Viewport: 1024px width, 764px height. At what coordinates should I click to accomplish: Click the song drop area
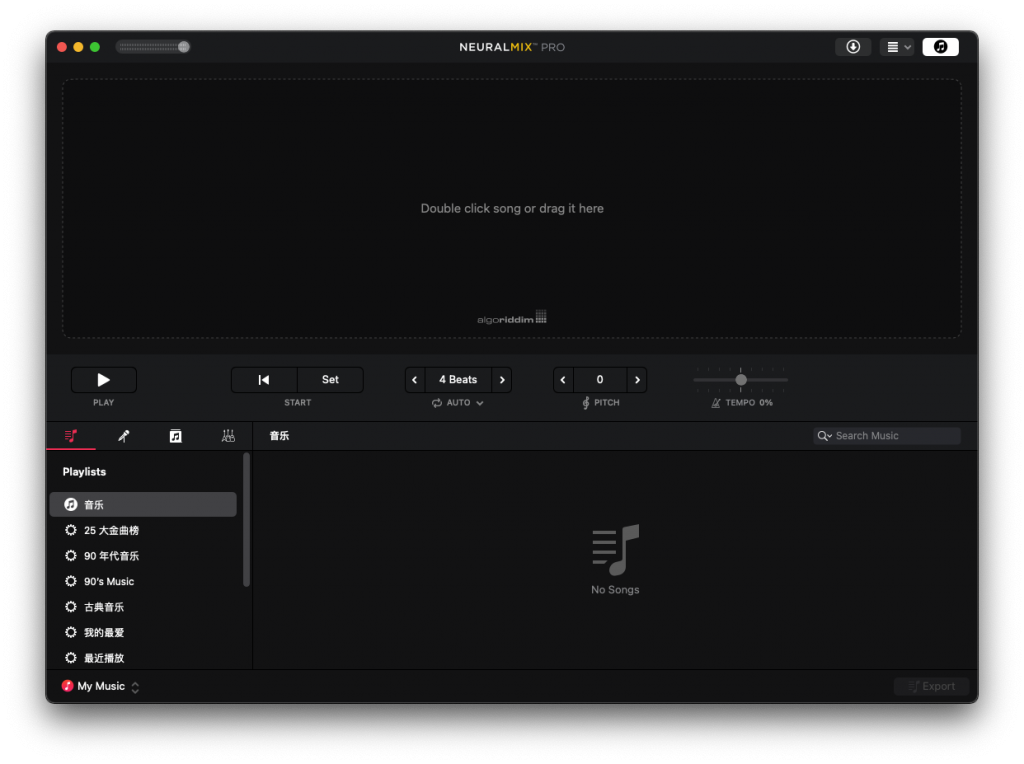point(511,208)
